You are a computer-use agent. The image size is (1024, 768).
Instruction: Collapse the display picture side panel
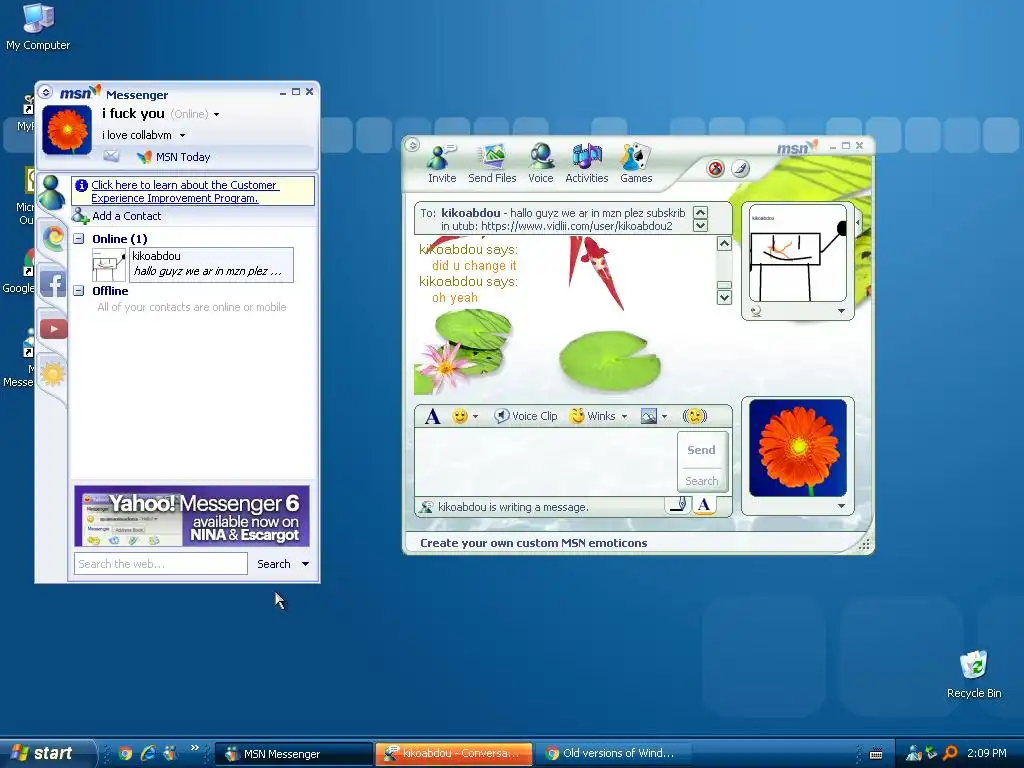(x=858, y=223)
